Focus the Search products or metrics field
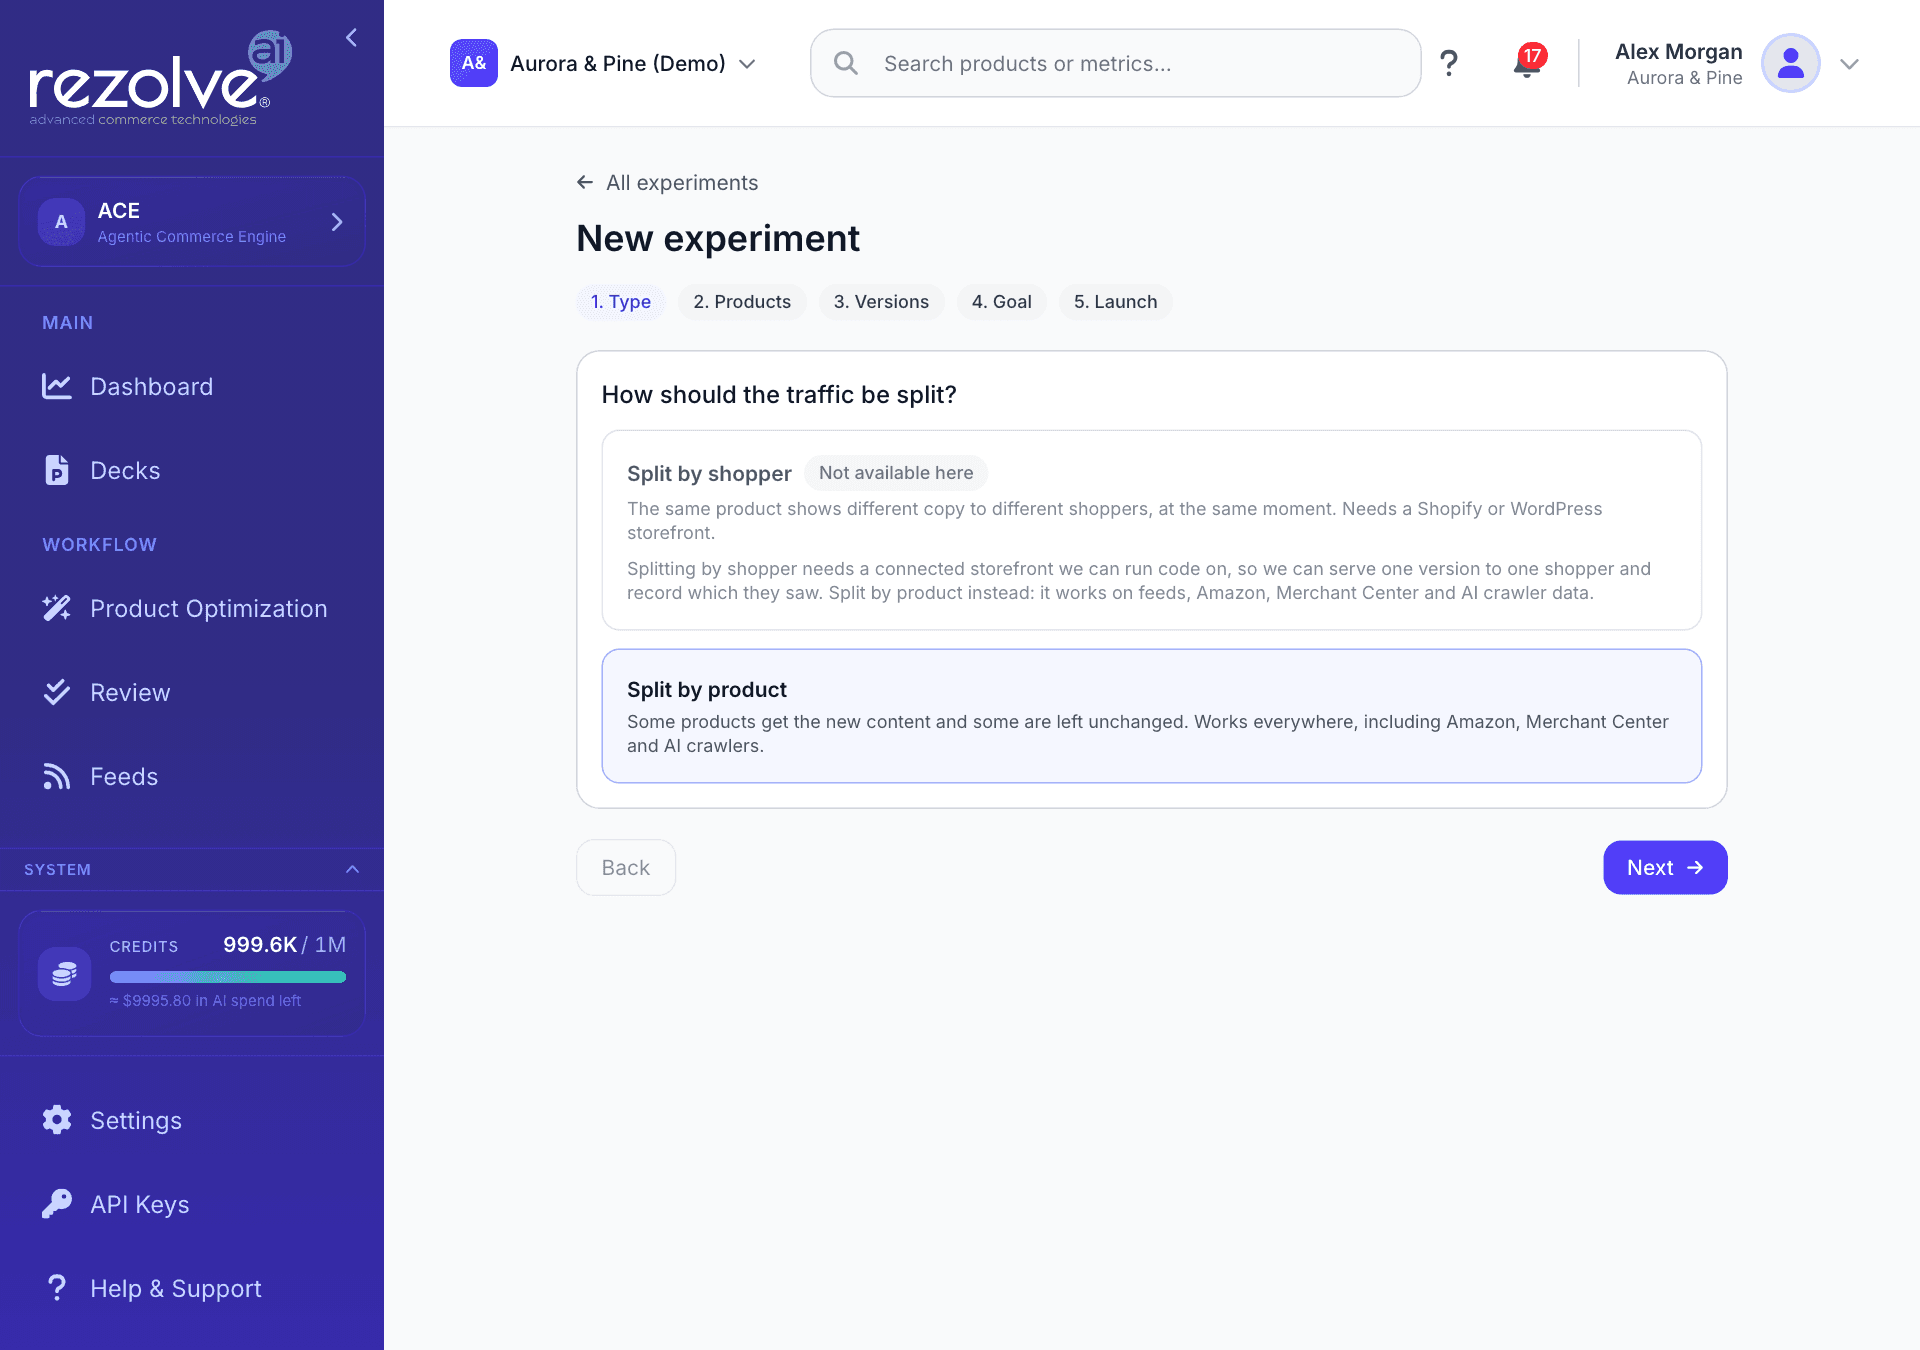 [1115, 63]
